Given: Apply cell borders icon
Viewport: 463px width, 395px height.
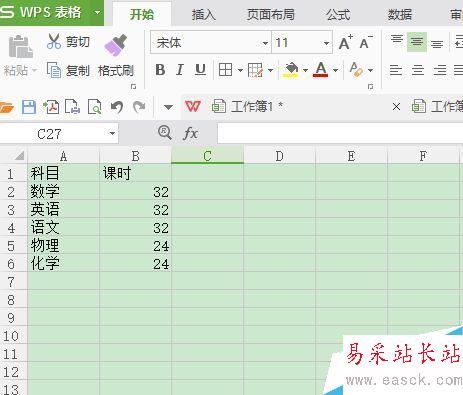Looking at the screenshot, I should 225,70.
